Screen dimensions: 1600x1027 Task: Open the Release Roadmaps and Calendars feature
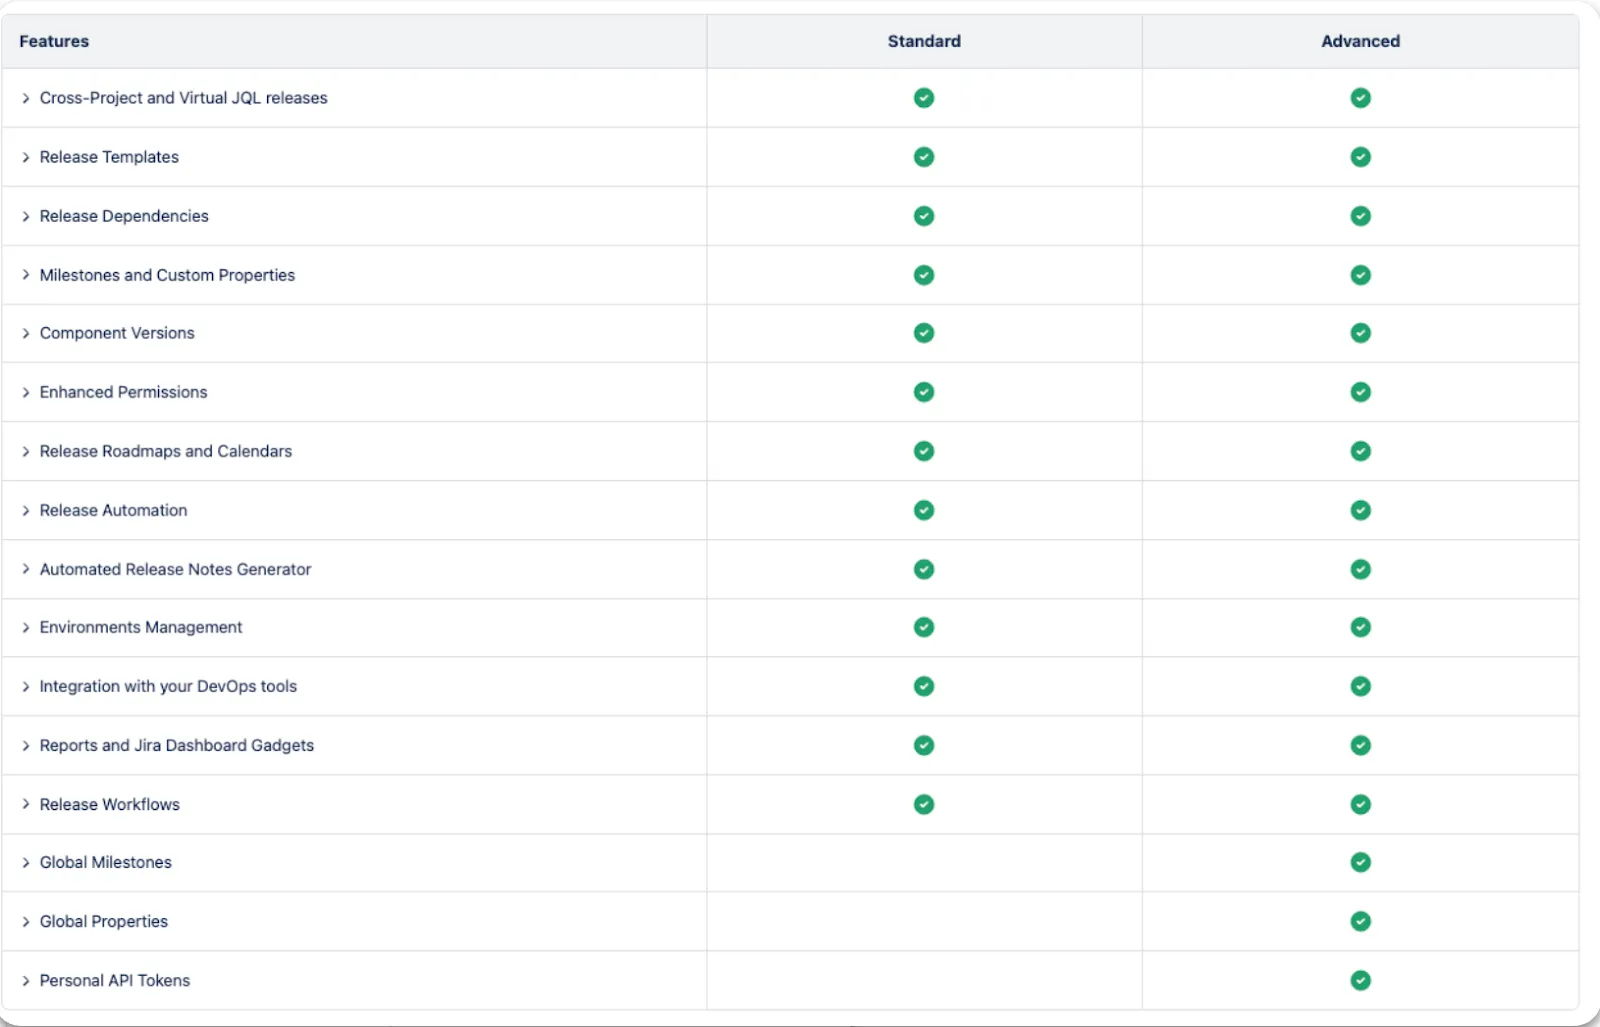(165, 451)
